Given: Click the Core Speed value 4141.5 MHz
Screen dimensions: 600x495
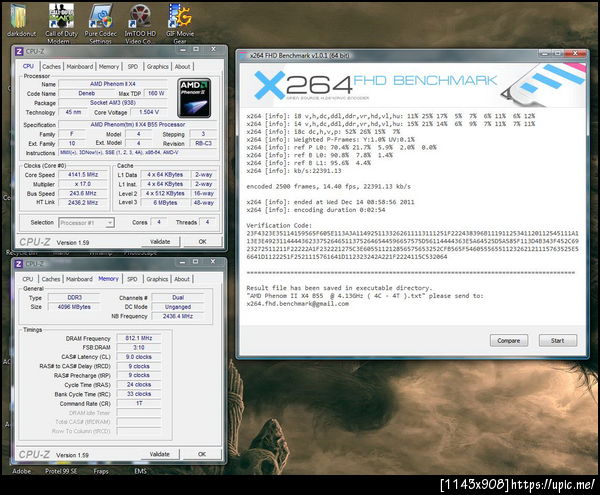Looking at the screenshot, I should [x=83, y=175].
